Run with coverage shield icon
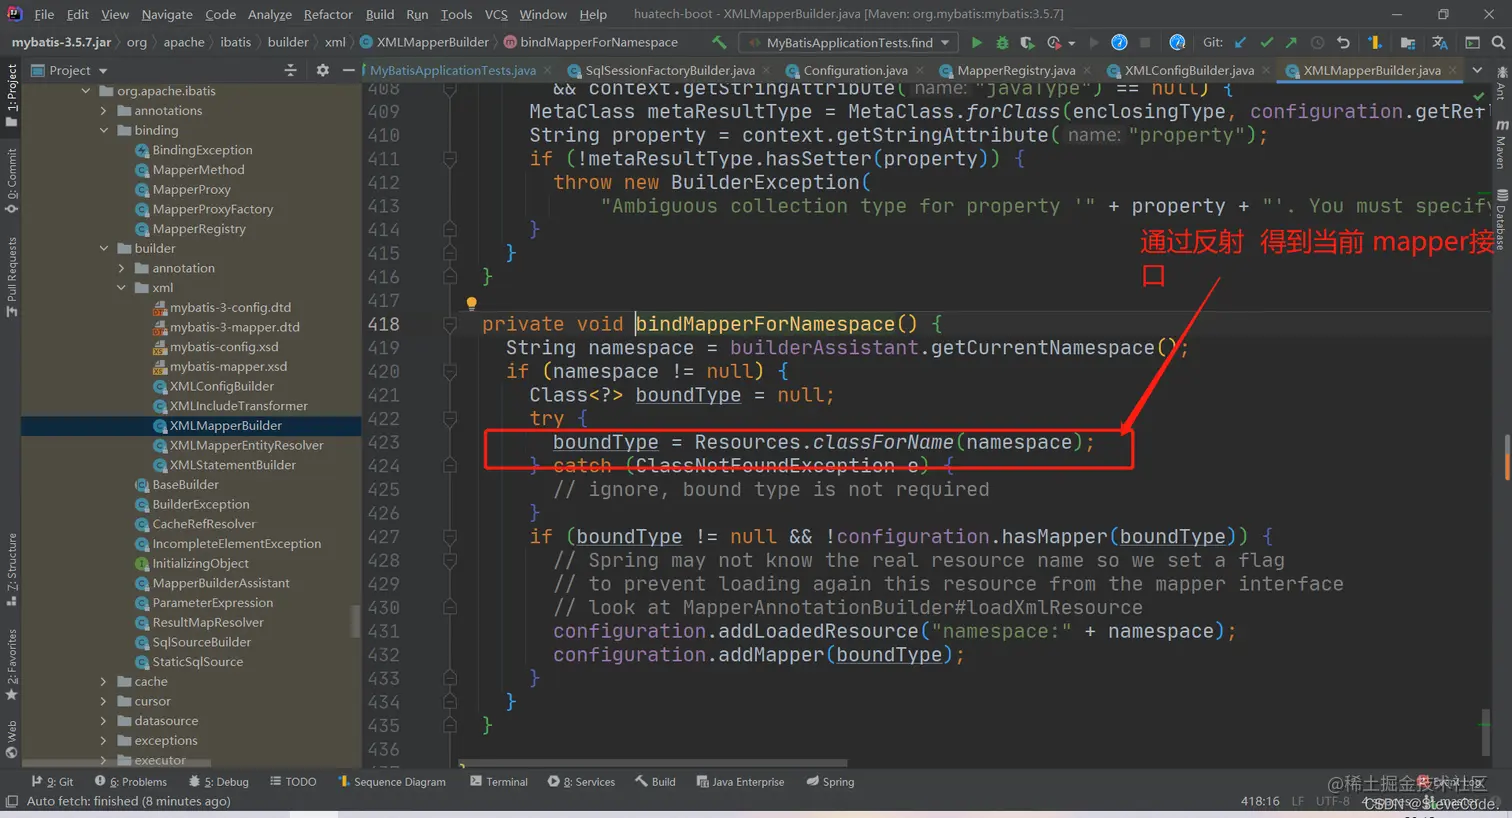This screenshot has height=818, width=1512. (x=1027, y=42)
